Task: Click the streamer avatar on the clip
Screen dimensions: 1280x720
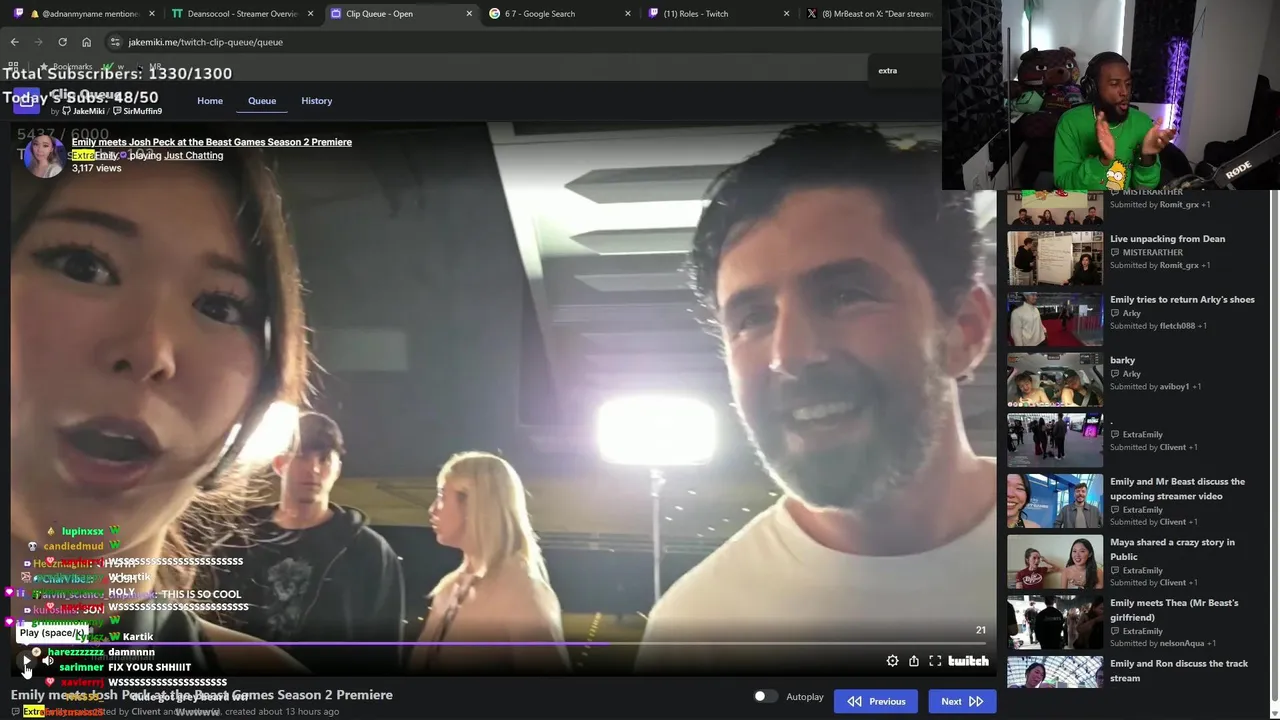Action: [x=44, y=157]
